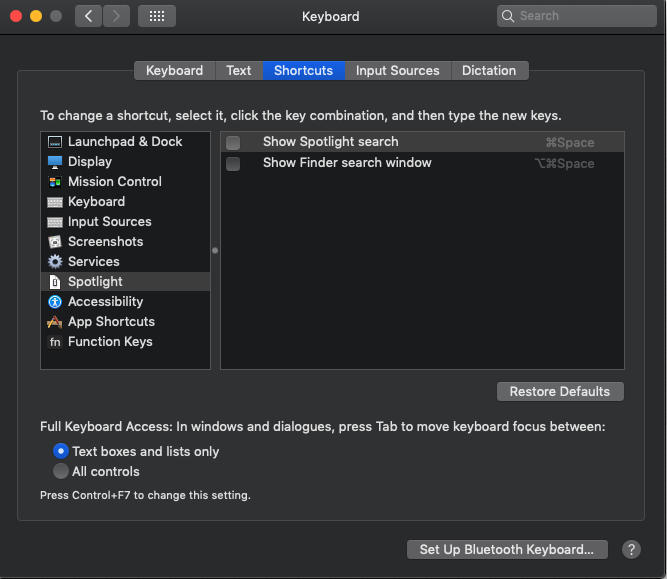Screen dimensions: 667x579
Task: Switch to the Keyboard tab
Action: [174, 71]
